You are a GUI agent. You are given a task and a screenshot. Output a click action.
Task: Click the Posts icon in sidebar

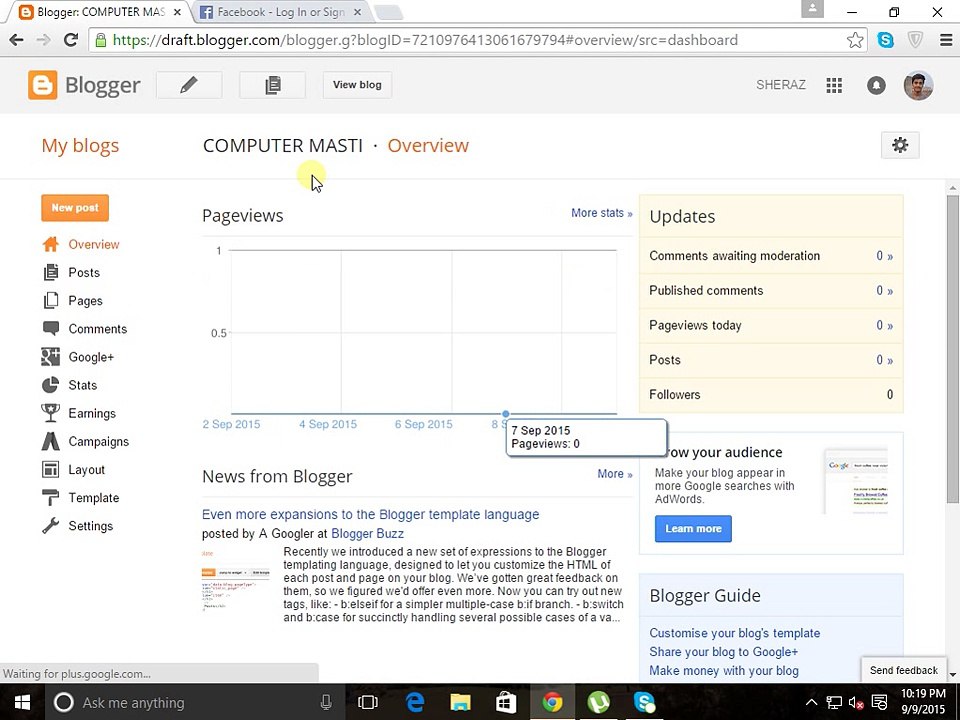pyautogui.click(x=51, y=272)
